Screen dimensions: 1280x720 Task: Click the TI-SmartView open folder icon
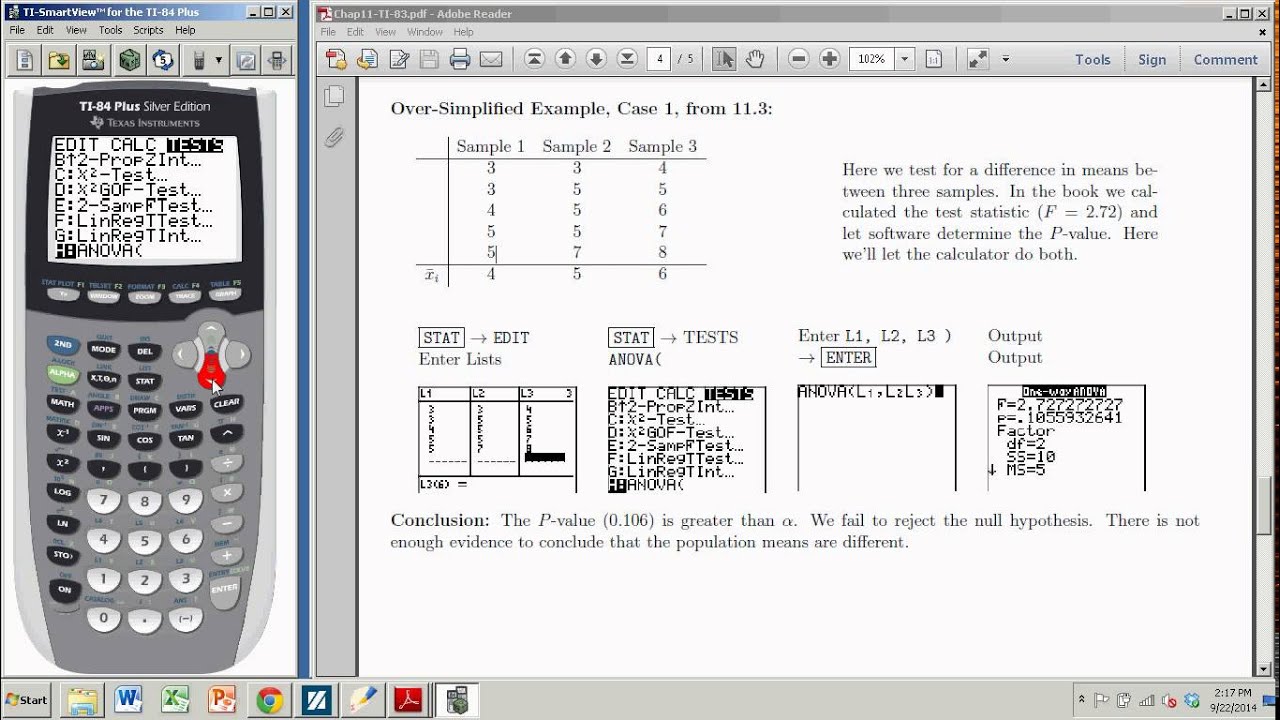tap(59, 60)
